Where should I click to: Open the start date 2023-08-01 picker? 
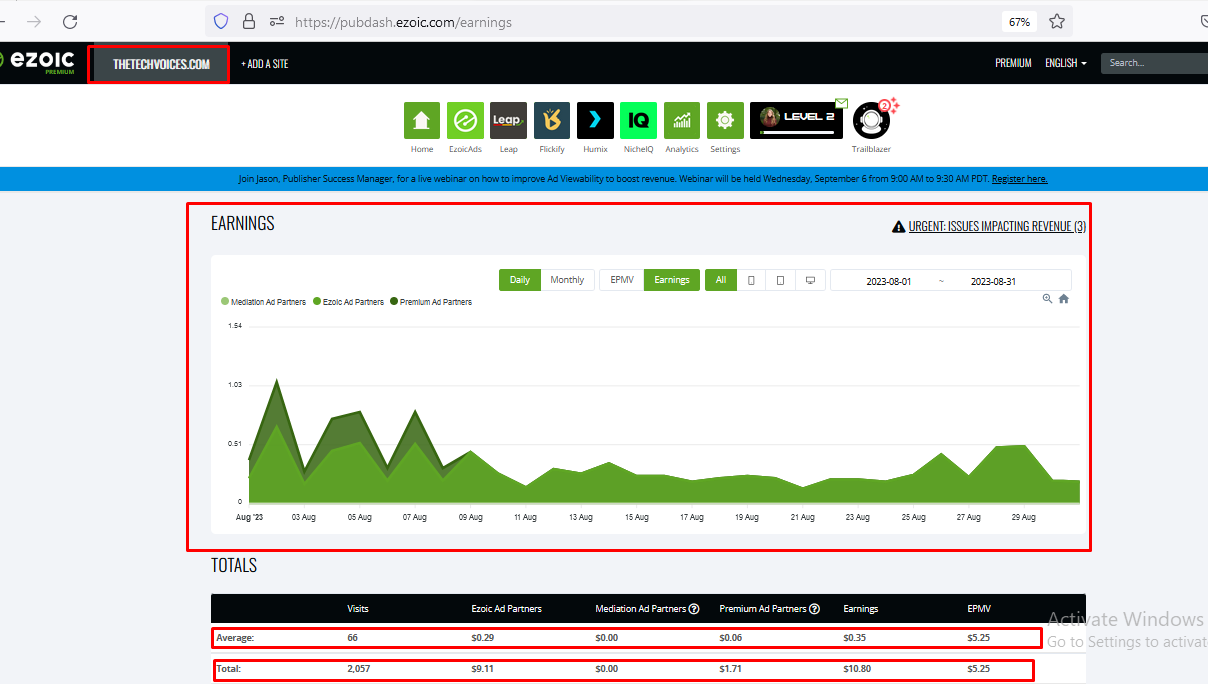(890, 281)
